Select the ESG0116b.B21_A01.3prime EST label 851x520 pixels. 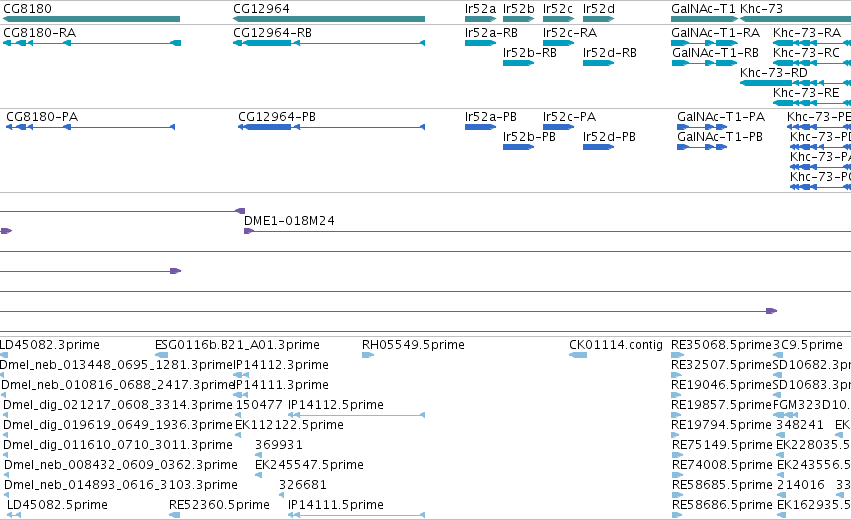(237, 345)
